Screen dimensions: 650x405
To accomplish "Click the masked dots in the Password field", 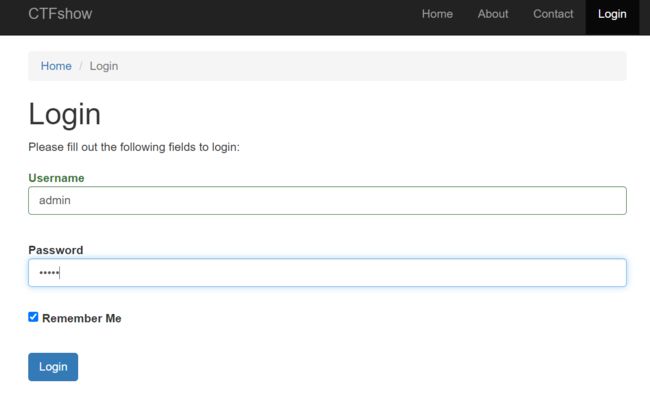I will [49, 272].
